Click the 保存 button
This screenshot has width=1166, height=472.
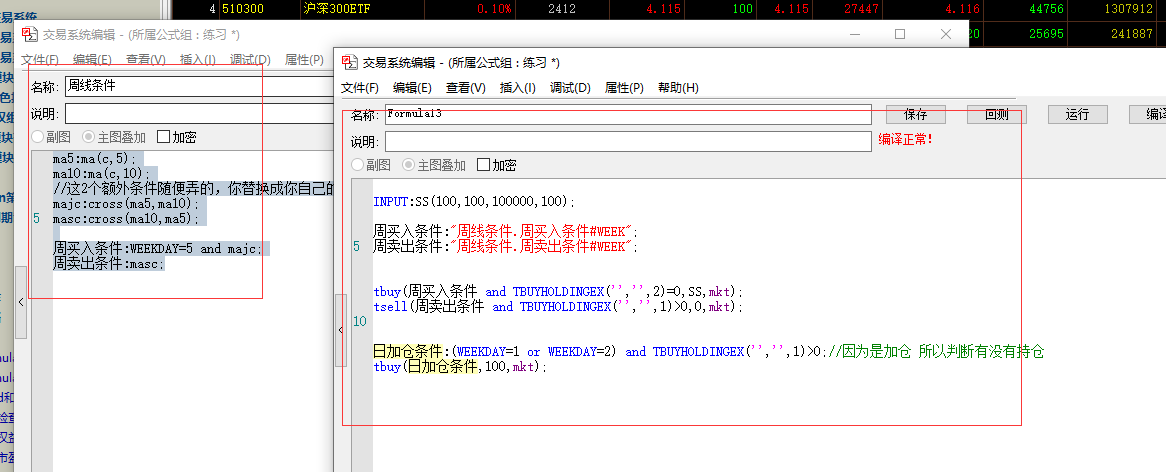point(915,114)
